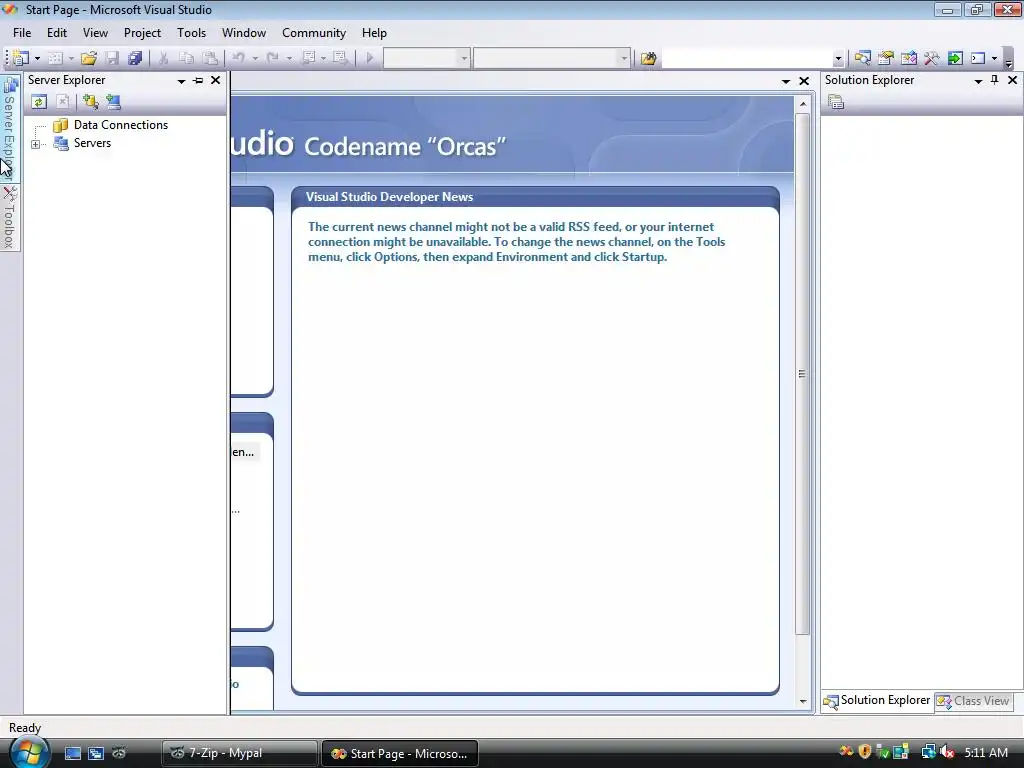Click the Command Window toolbar icon
The height and width of the screenshot is (768, 1024).
[978, 58]
